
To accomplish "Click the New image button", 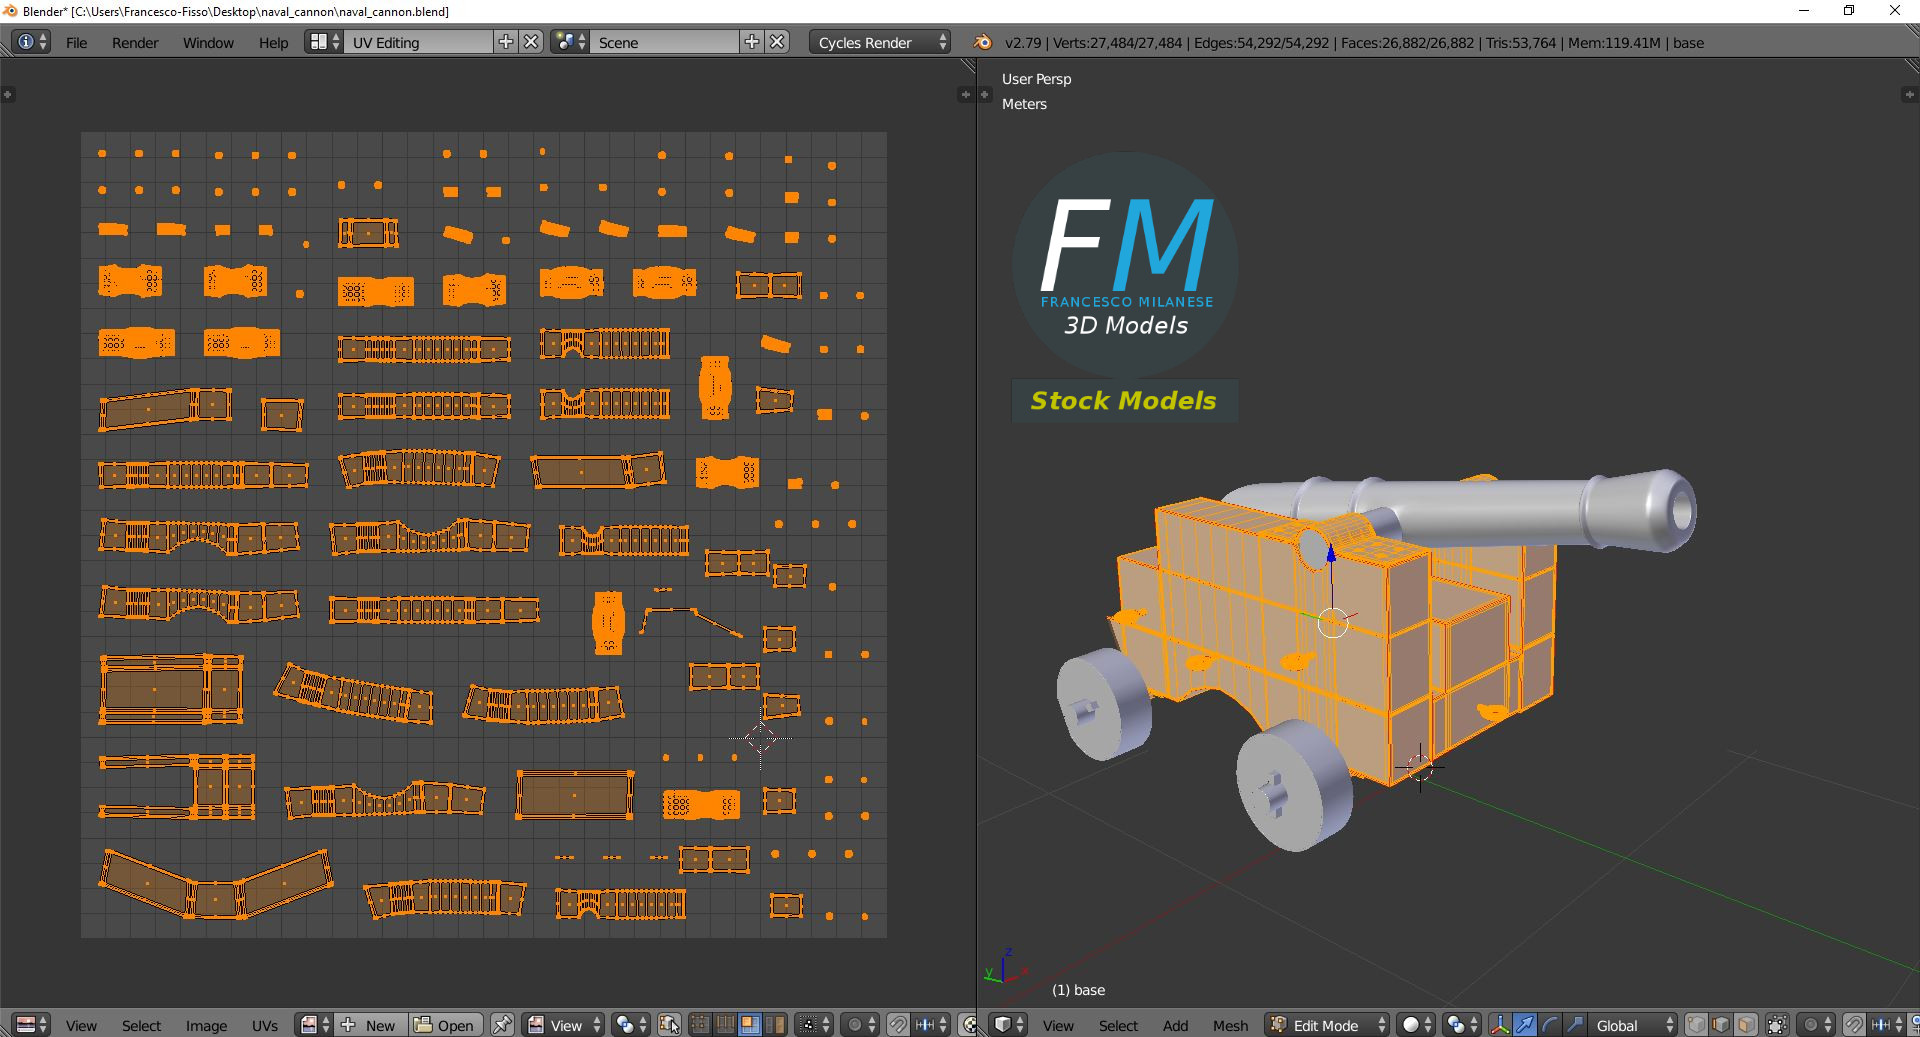I will (x=372, y=1025).
